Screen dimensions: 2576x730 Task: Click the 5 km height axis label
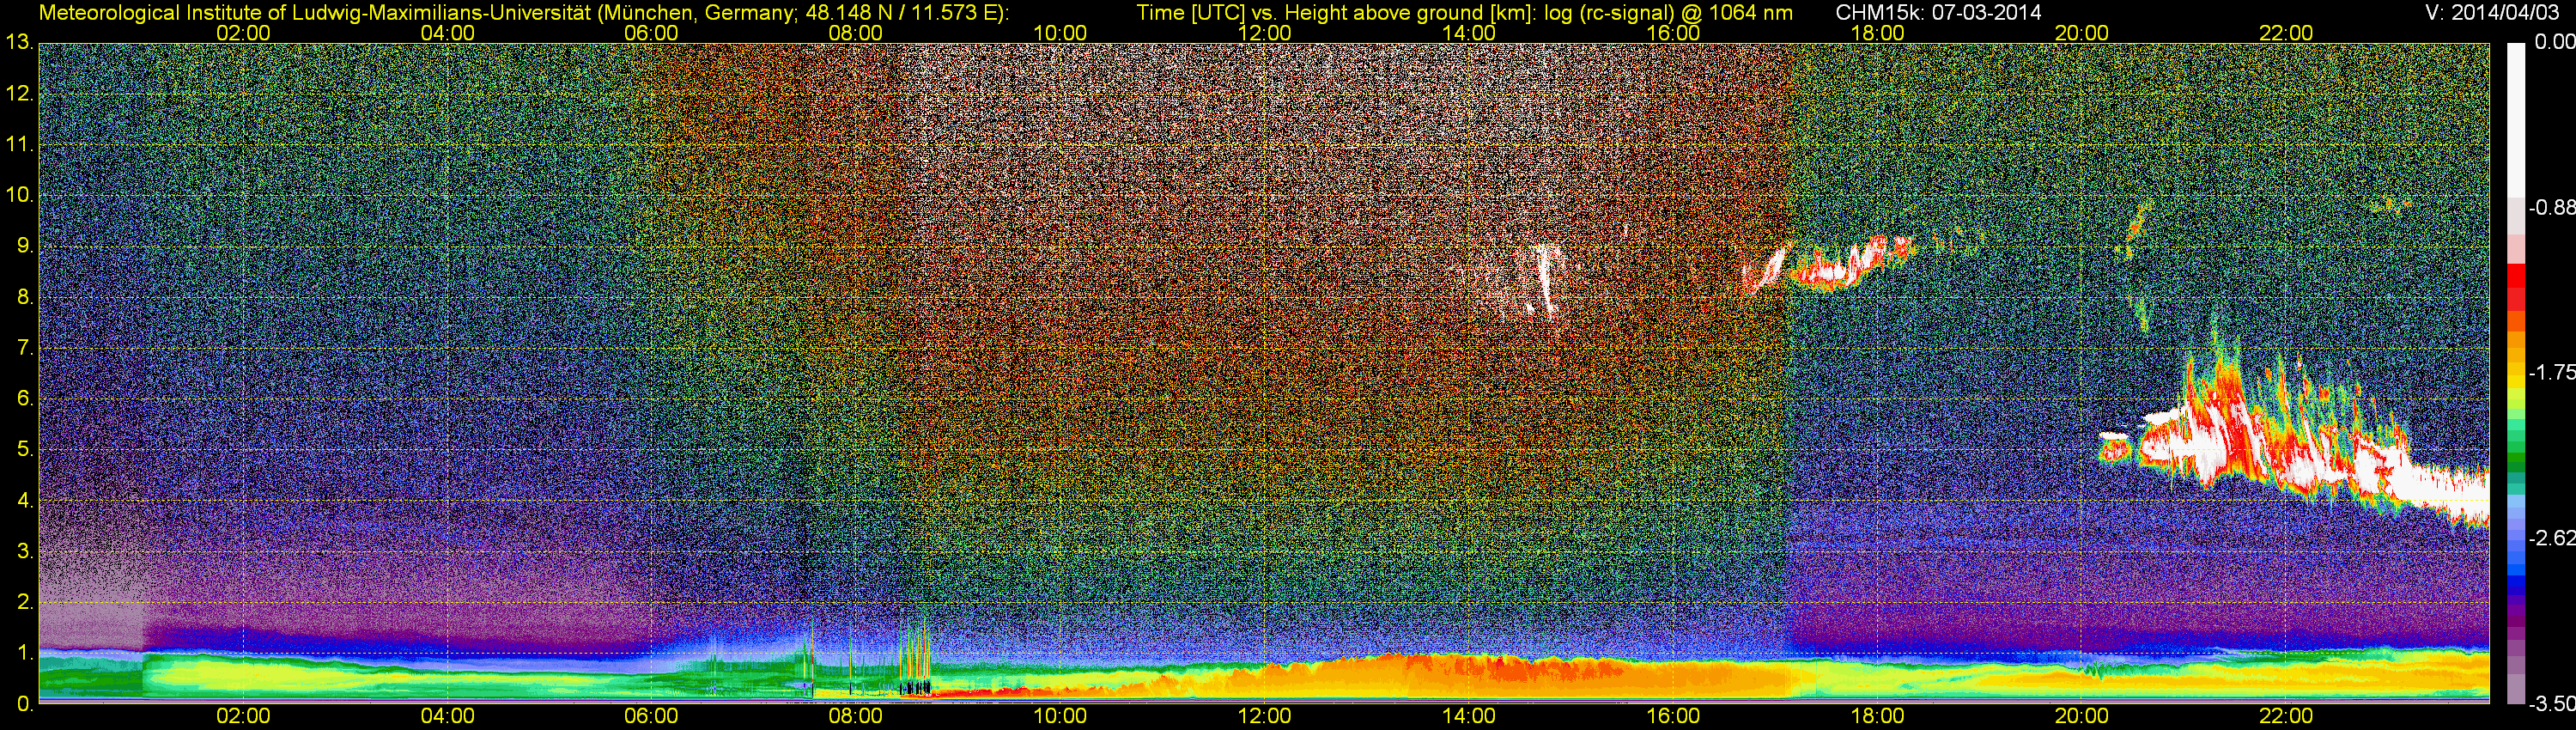pyautogui.click(x=25, y=450)
